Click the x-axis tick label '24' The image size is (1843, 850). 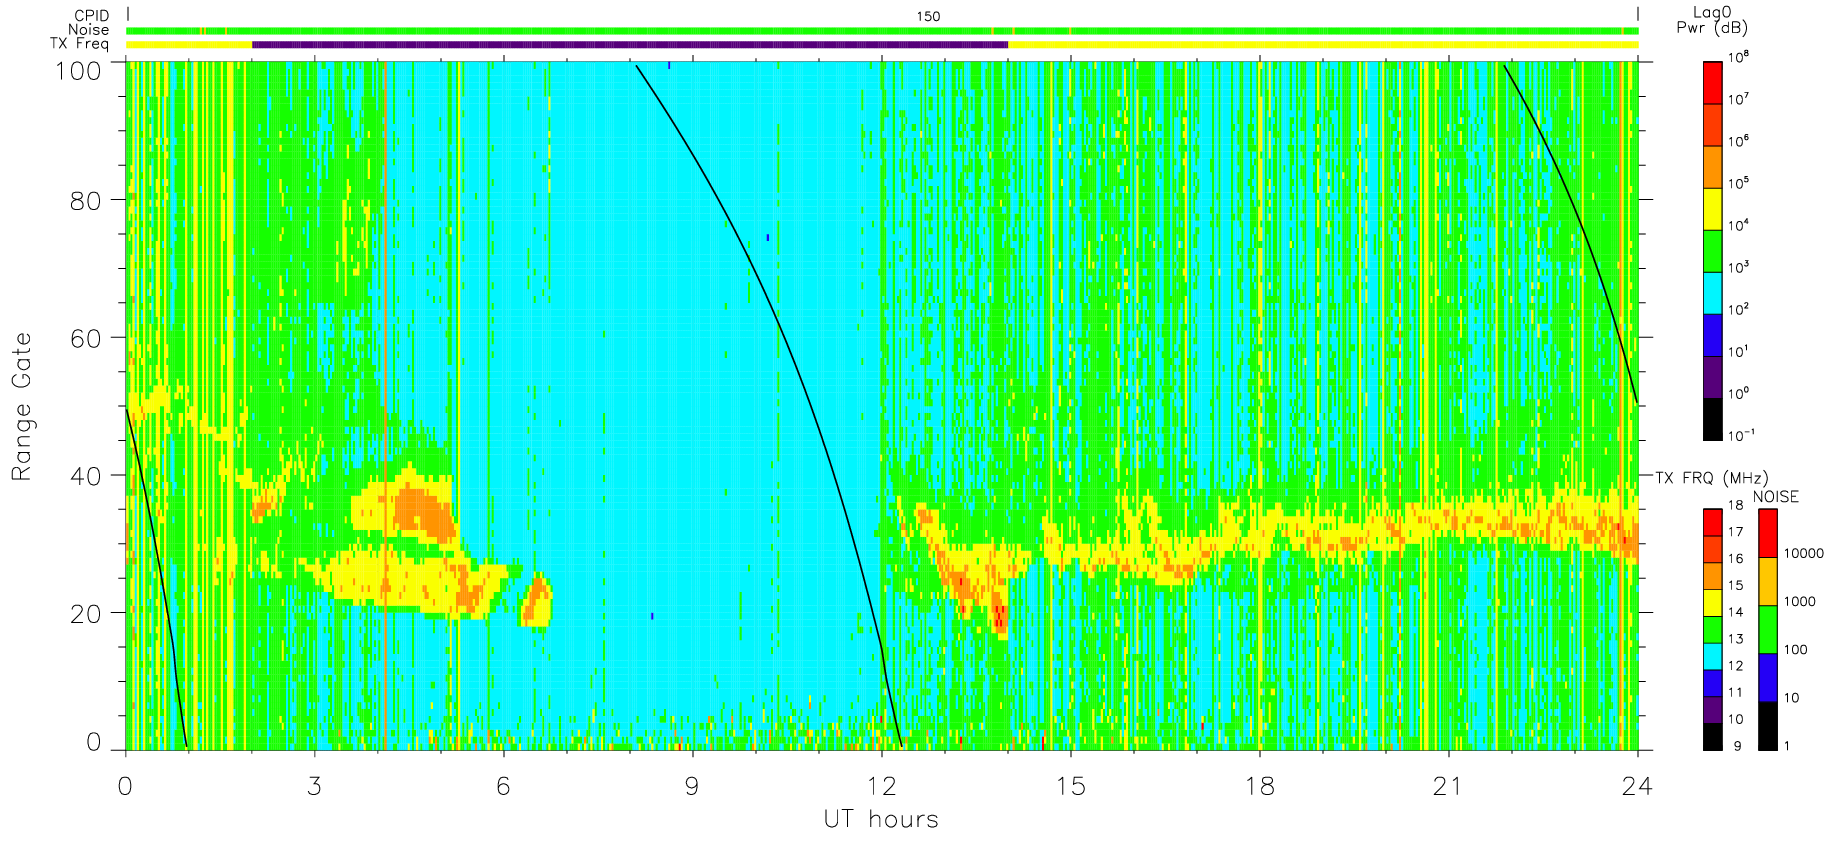click(x=1637, y=787)
